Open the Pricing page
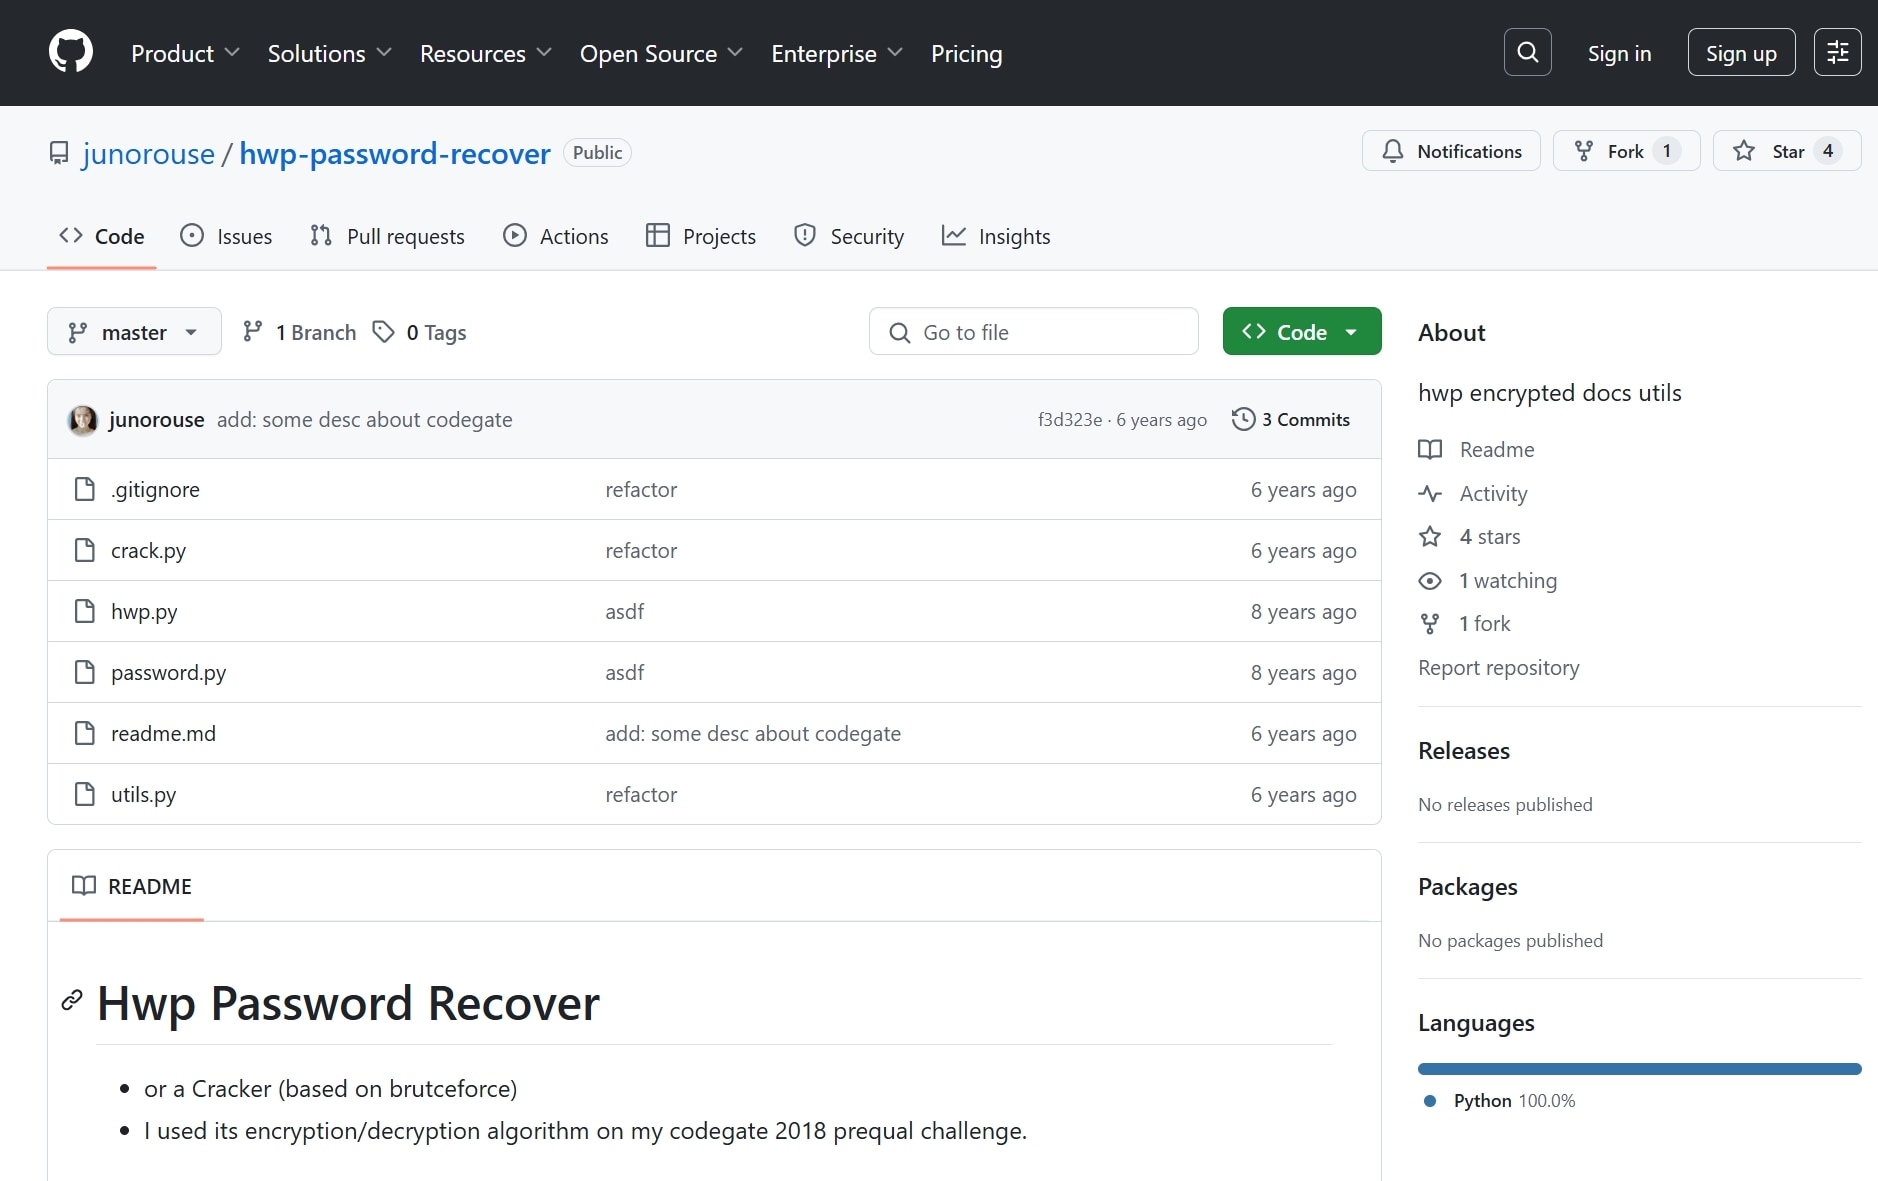1878x1181 pixels. click(x=966, y=53)
